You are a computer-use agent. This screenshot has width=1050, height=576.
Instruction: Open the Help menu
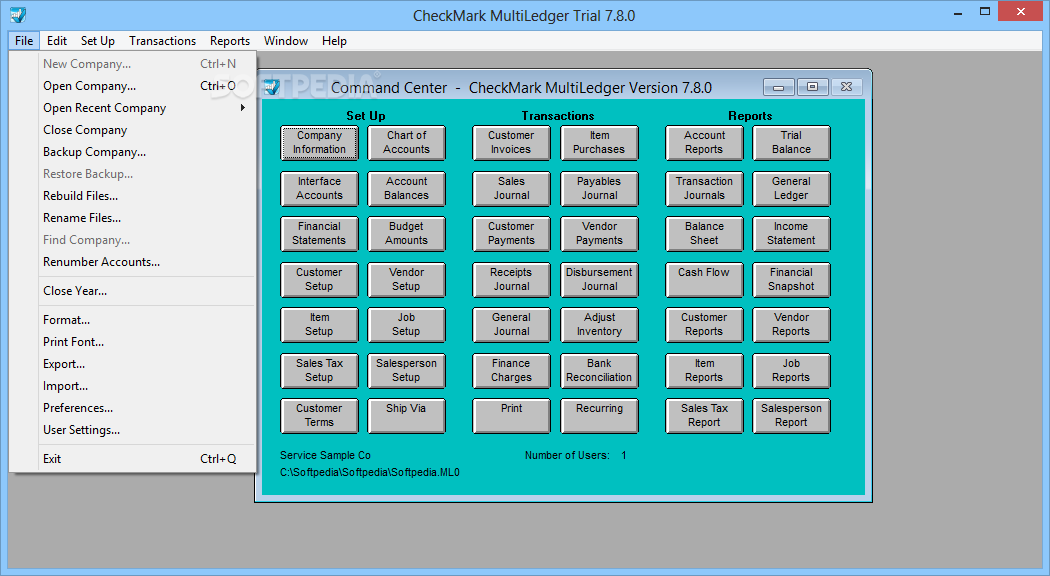pyautogui.click(x=334, y=41)
